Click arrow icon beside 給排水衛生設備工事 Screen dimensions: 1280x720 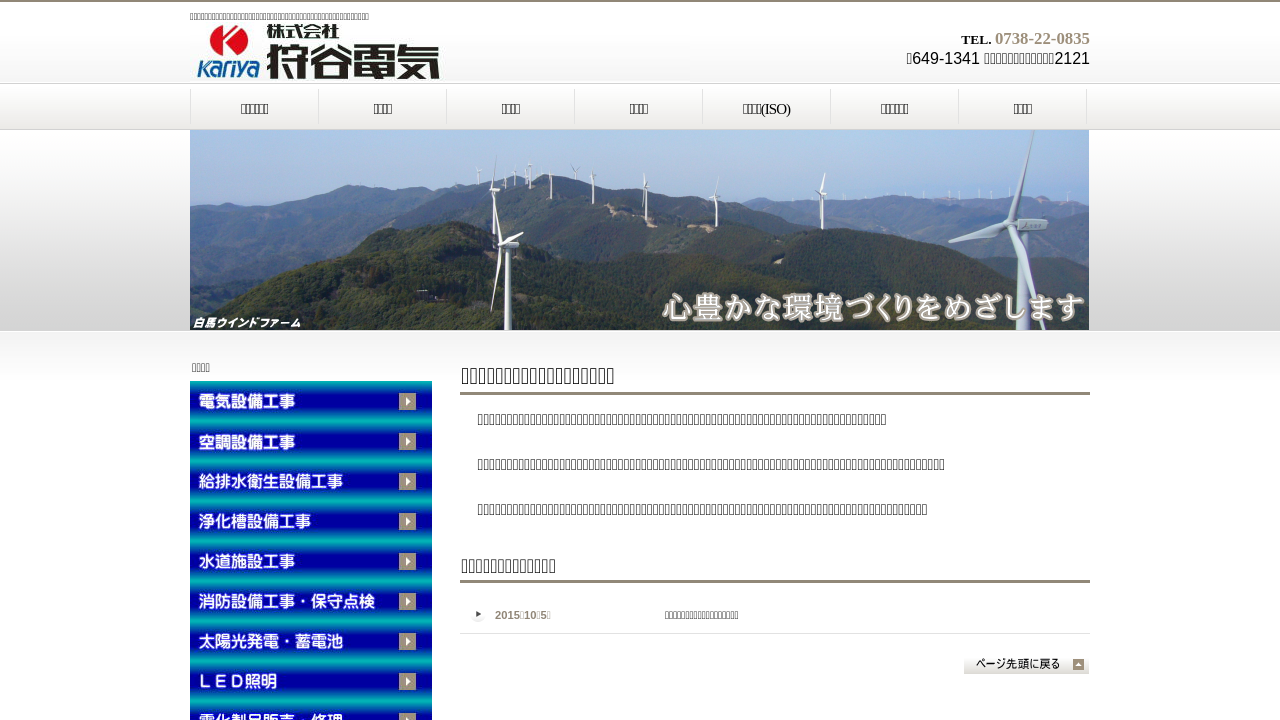tap(407, 482)
